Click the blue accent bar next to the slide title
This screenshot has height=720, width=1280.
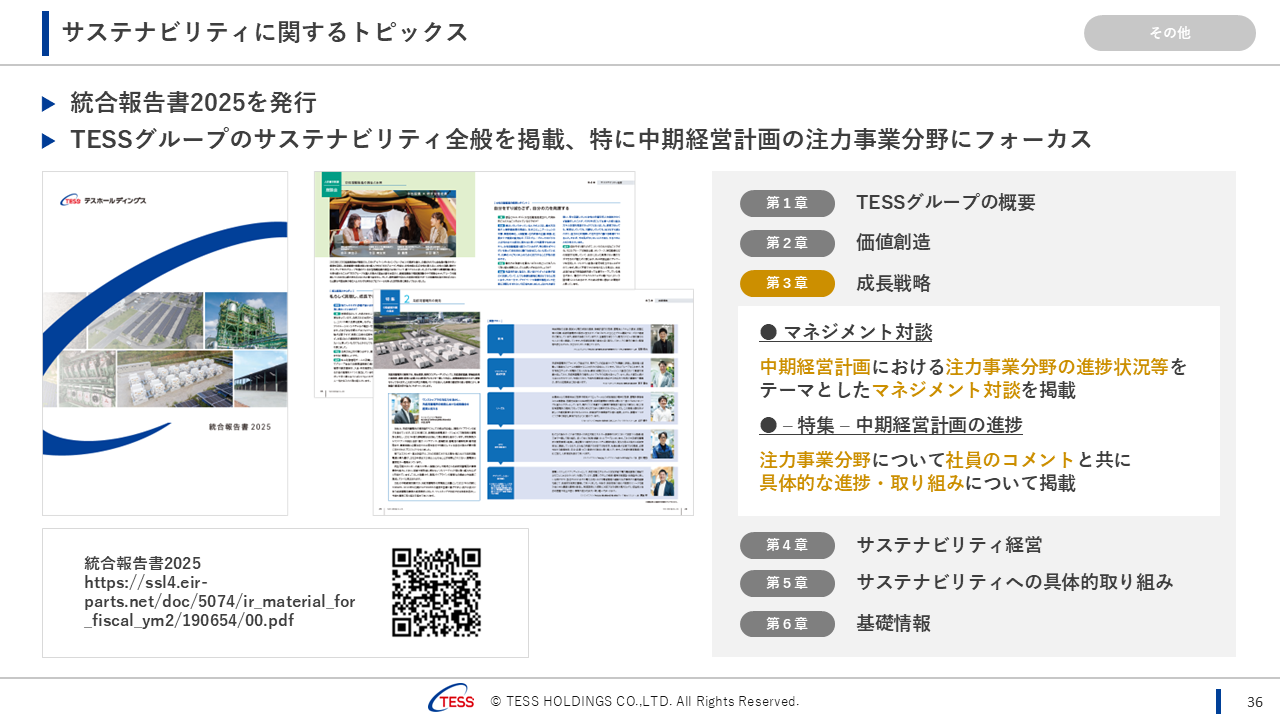click(43, 32)
